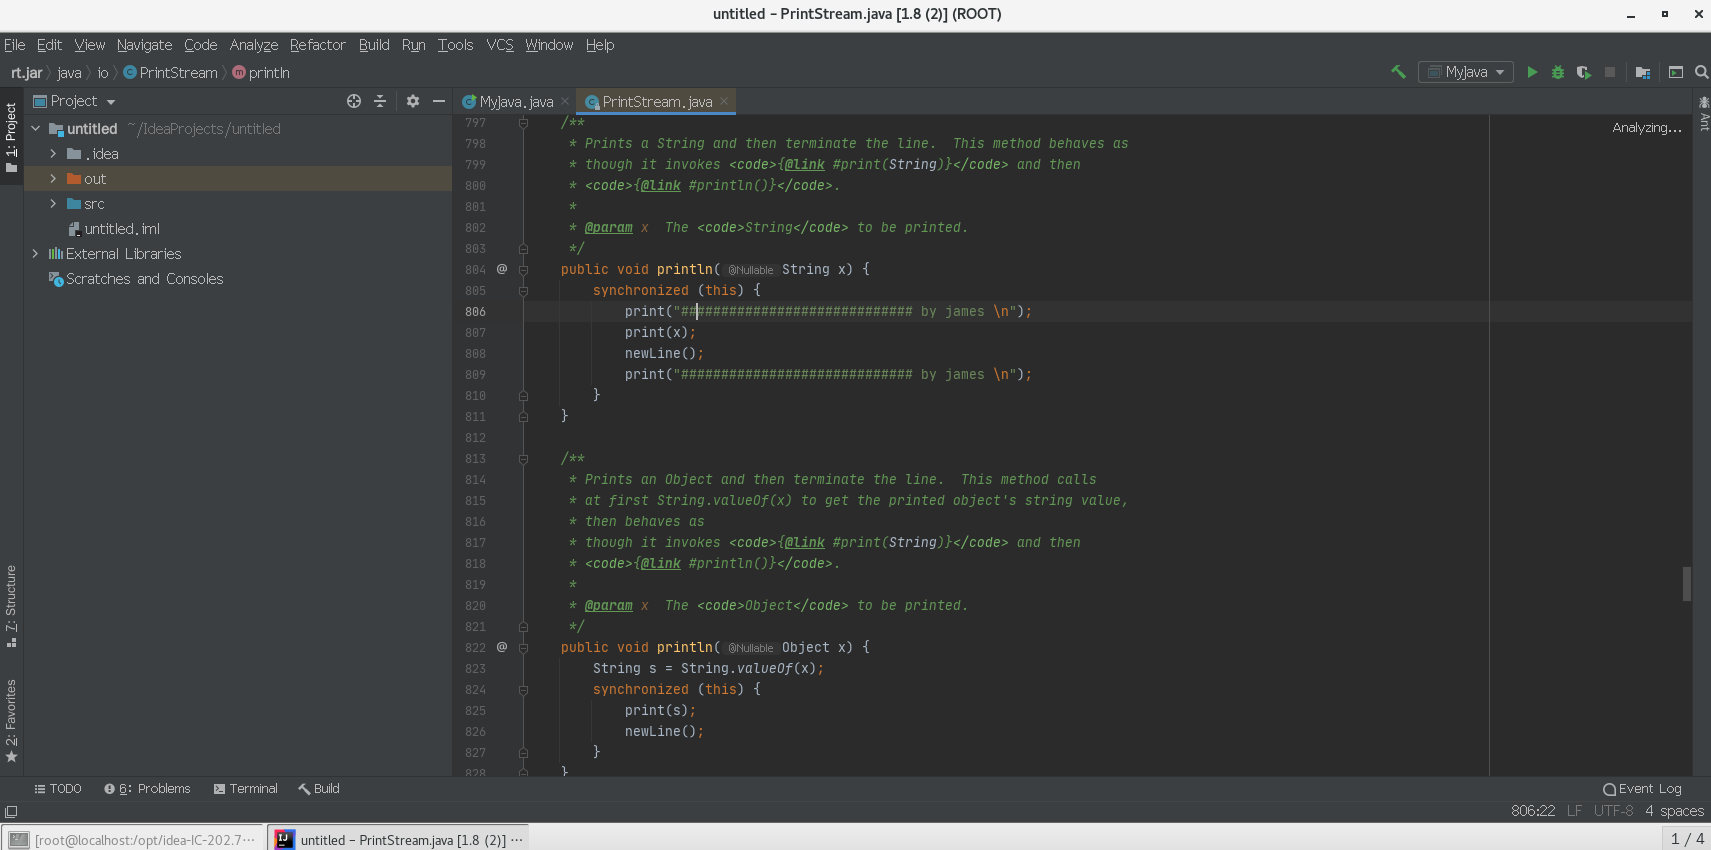Click the Analyzing... inspection indicator
The image size is (1711, 850).
tap(1647, 128)
